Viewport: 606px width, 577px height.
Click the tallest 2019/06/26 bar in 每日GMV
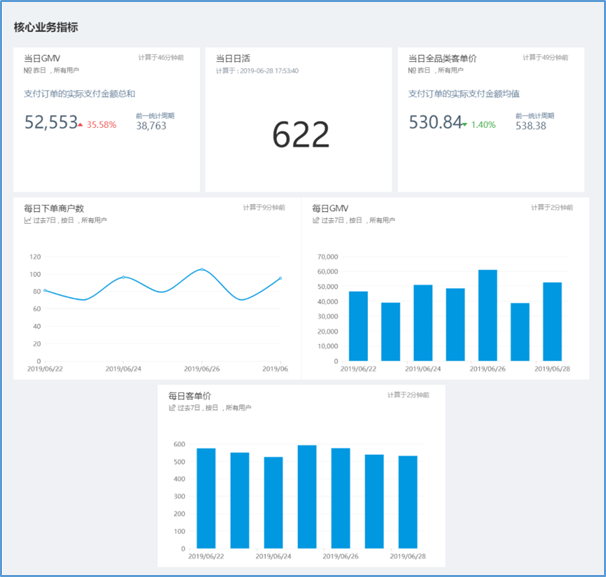point(488,315)
